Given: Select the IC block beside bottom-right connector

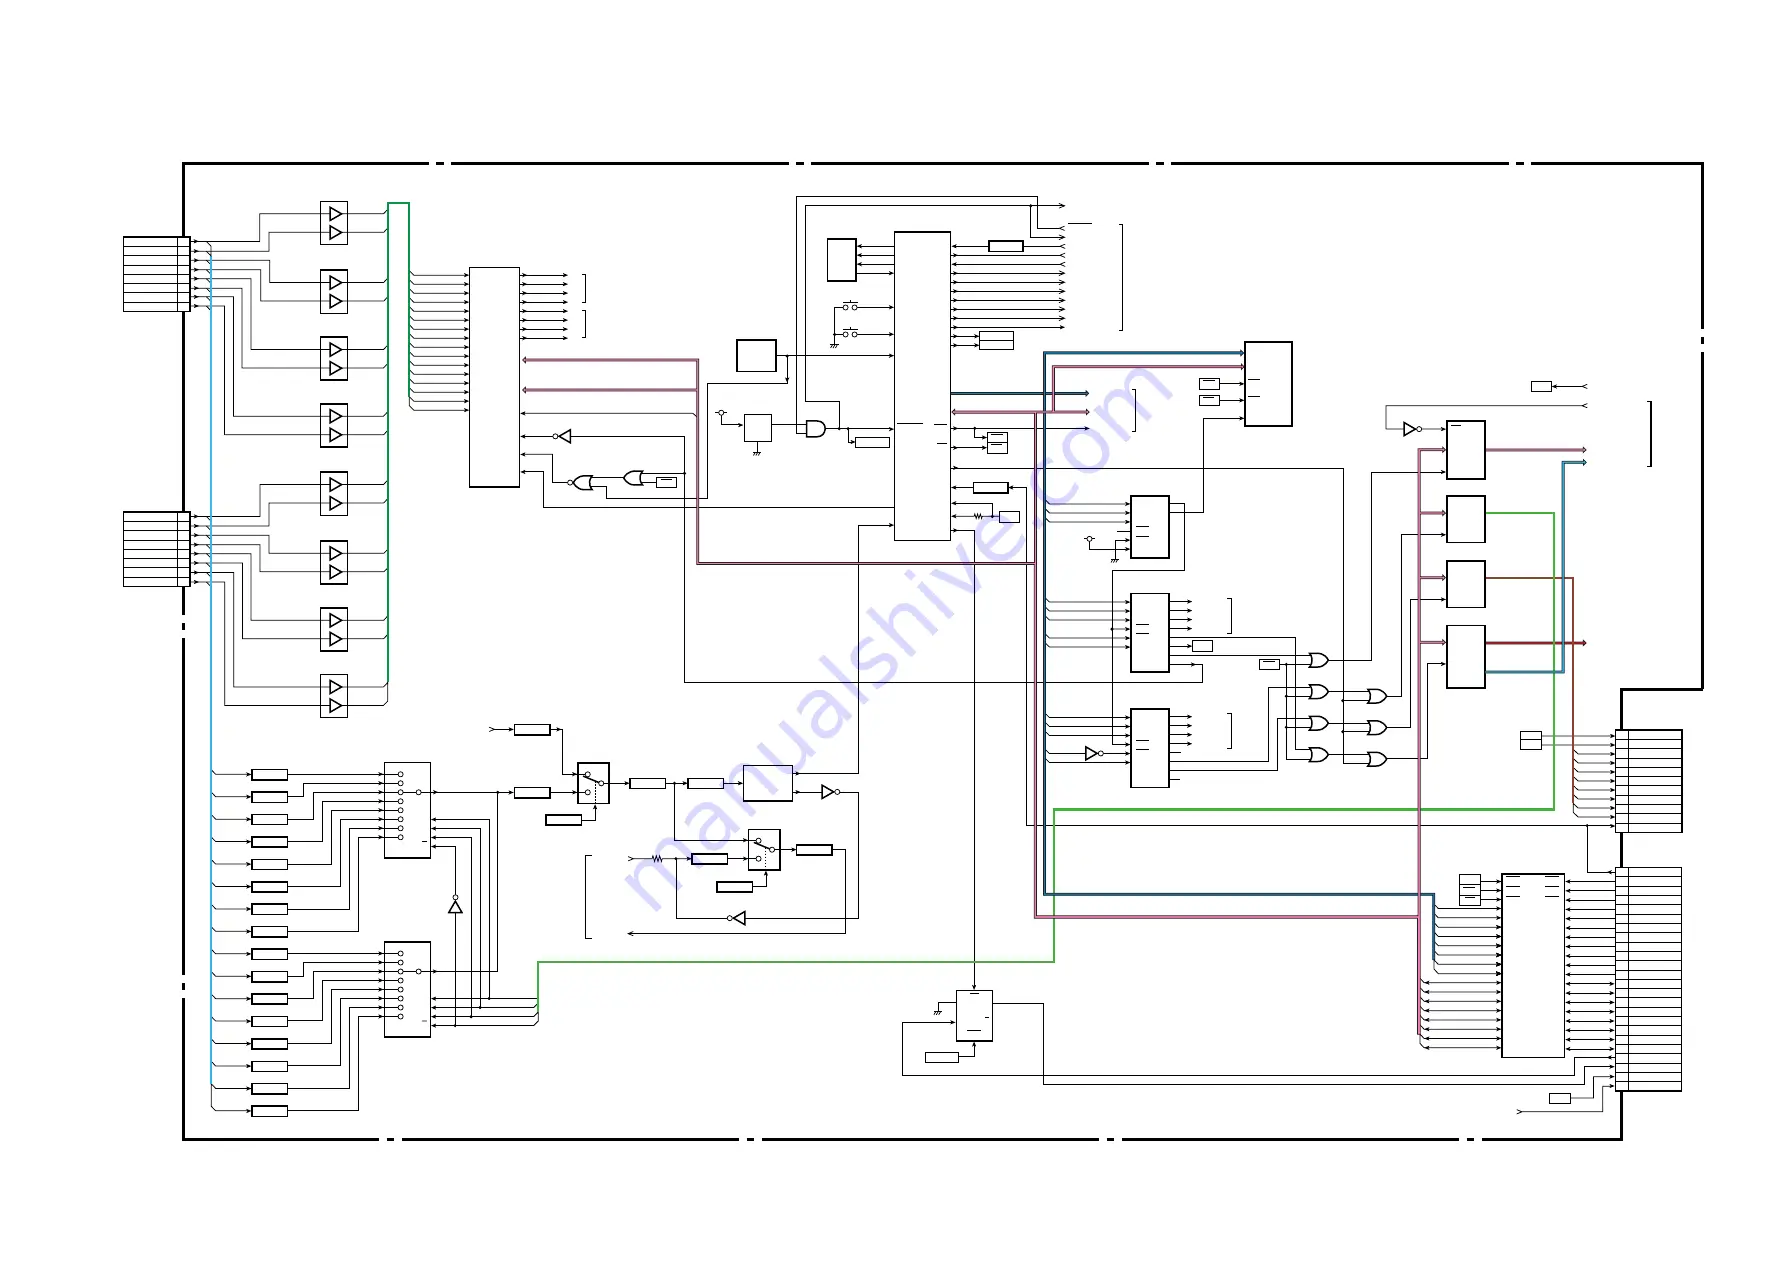Looking at the screenshot, I should point(1533,965).
